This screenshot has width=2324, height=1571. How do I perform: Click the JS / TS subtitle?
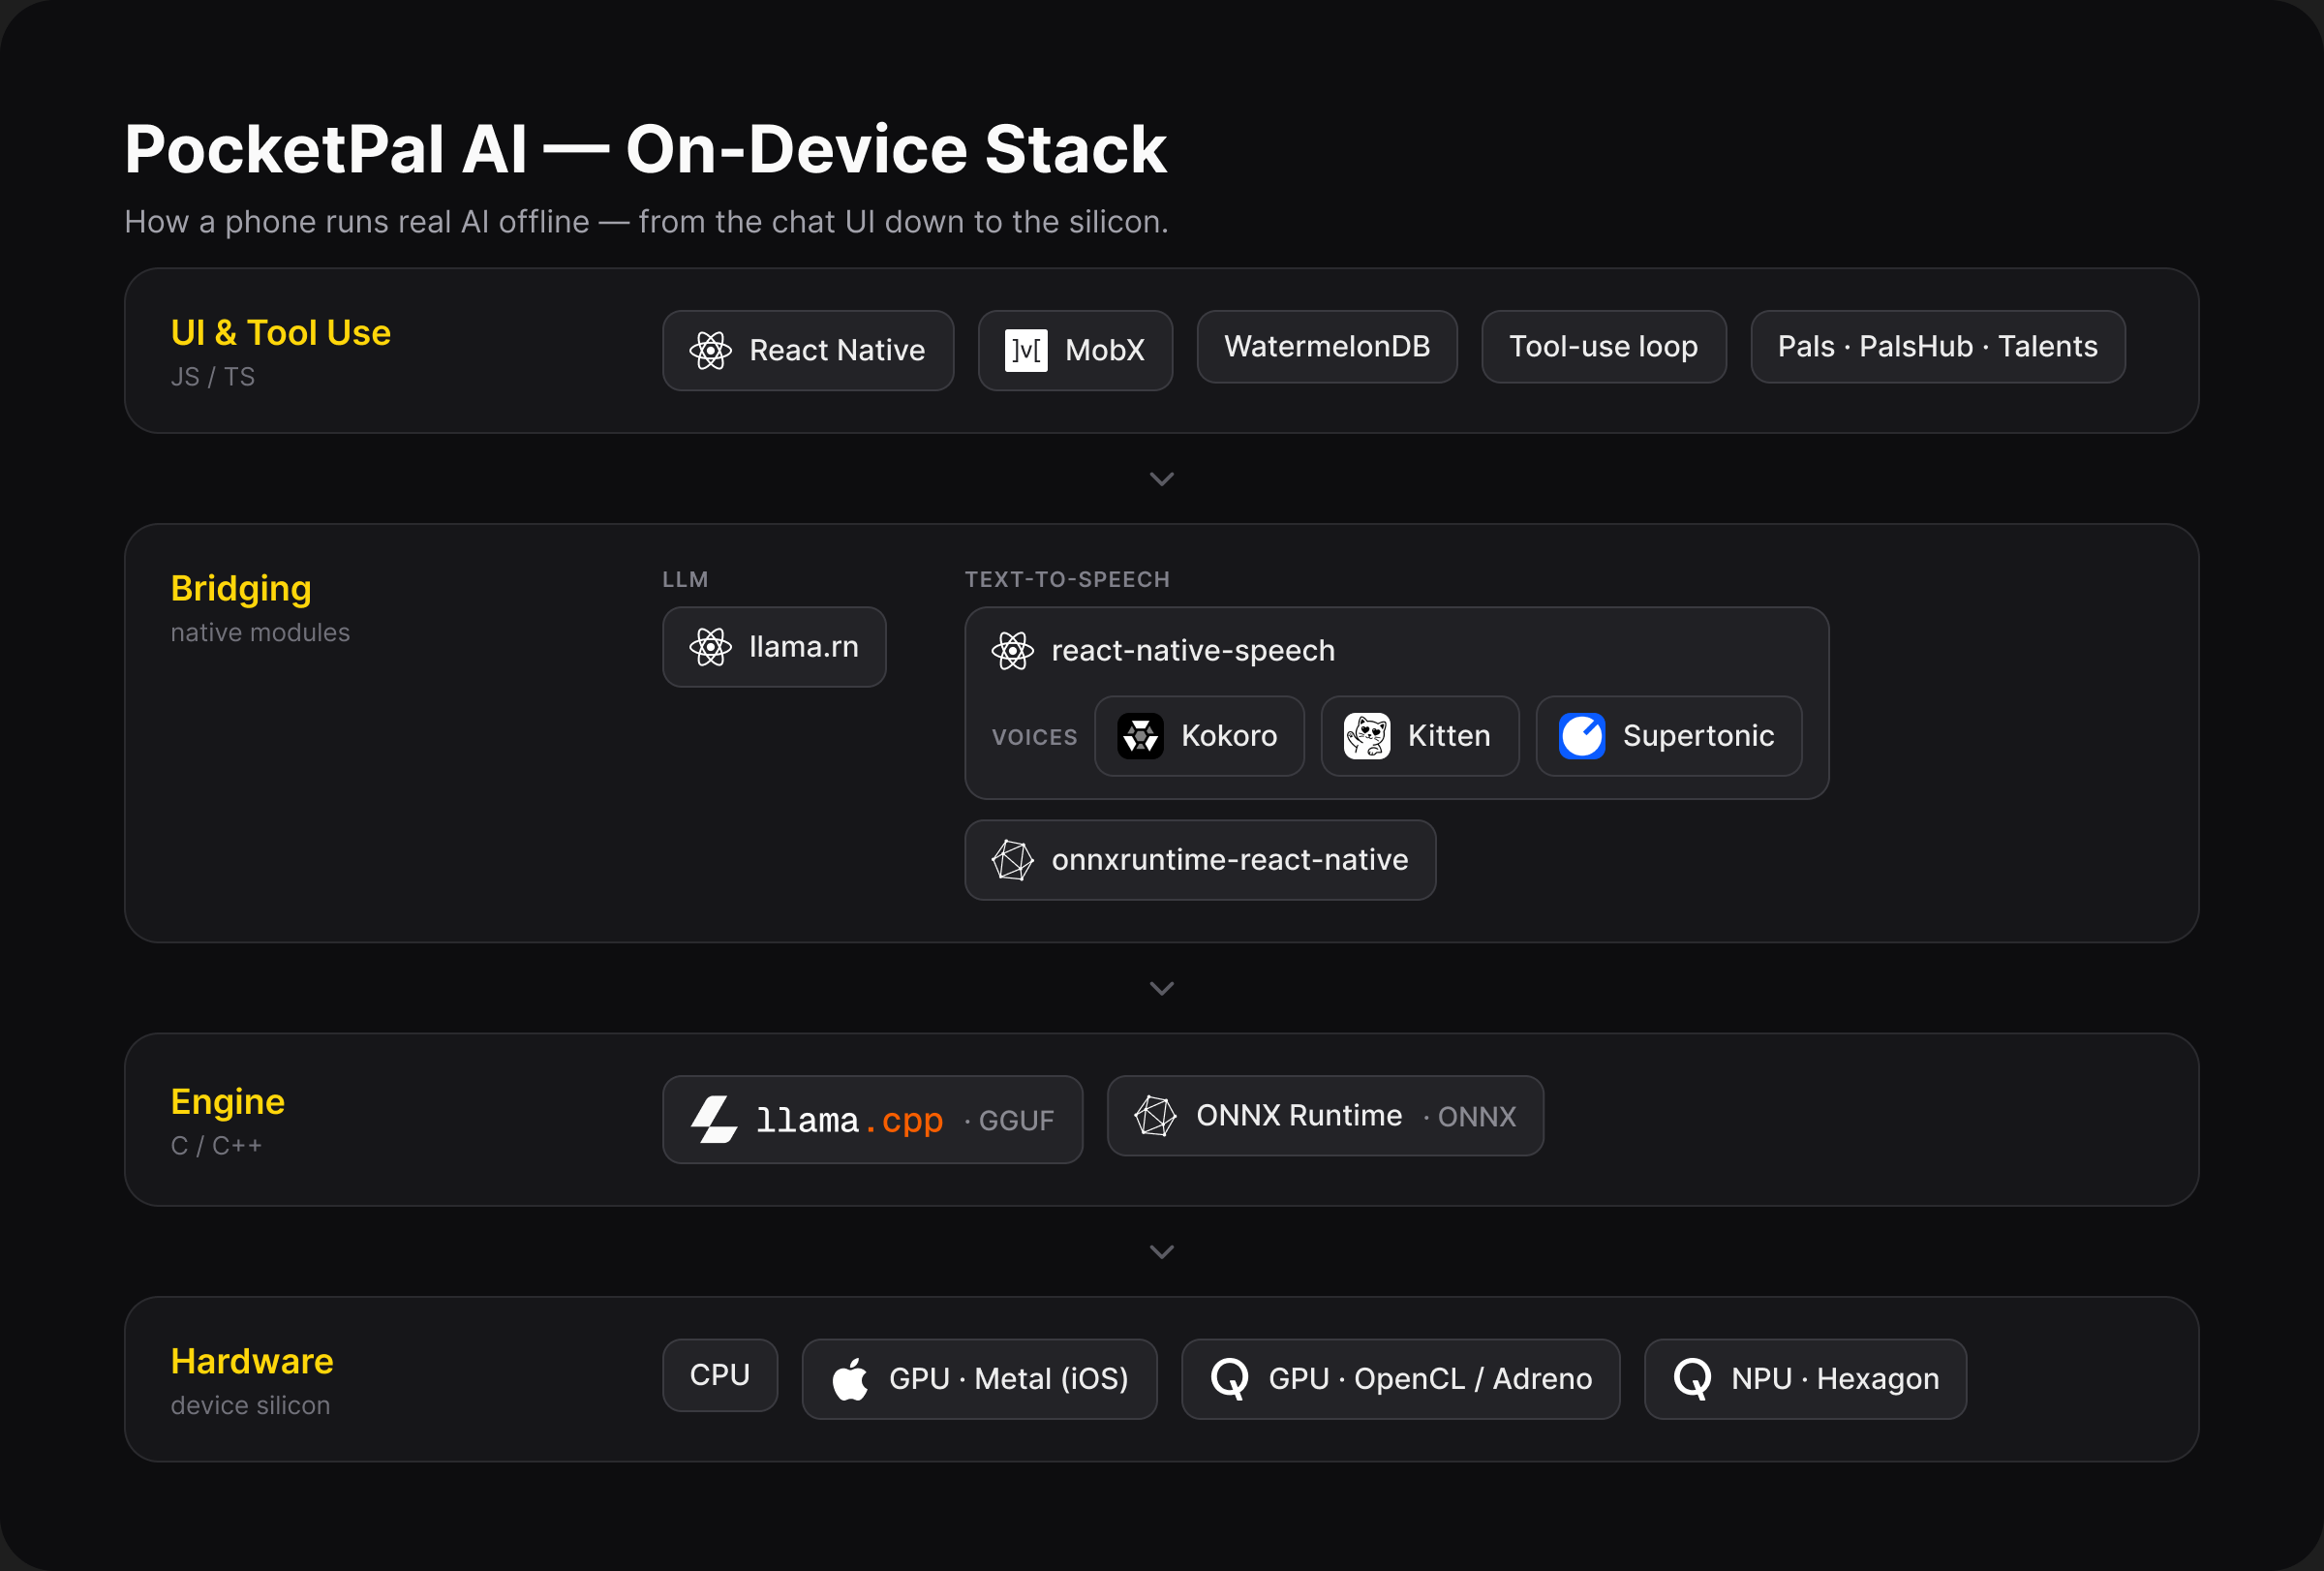point(213,377)
